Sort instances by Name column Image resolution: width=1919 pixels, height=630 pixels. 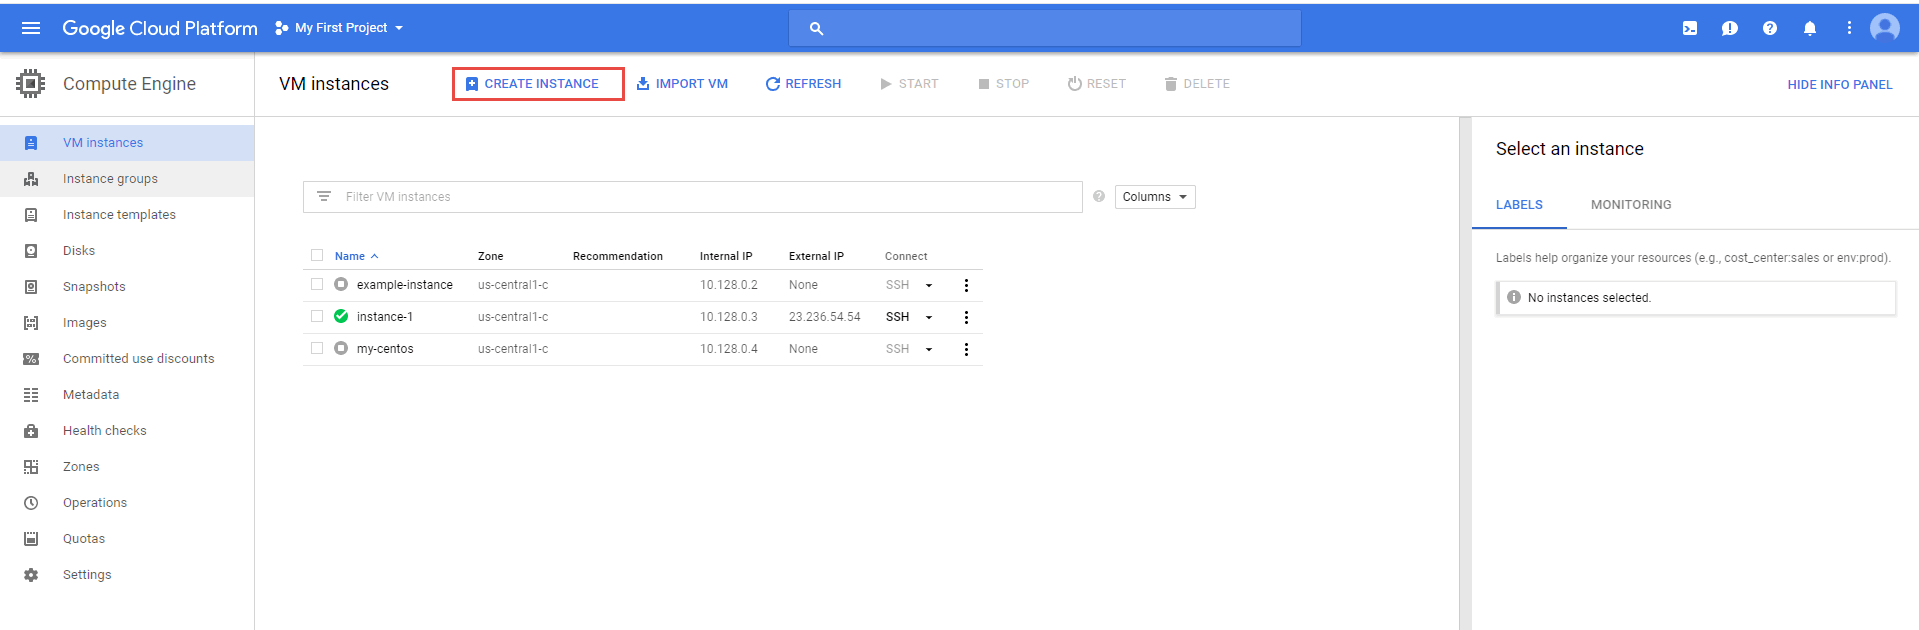(350, 256)
